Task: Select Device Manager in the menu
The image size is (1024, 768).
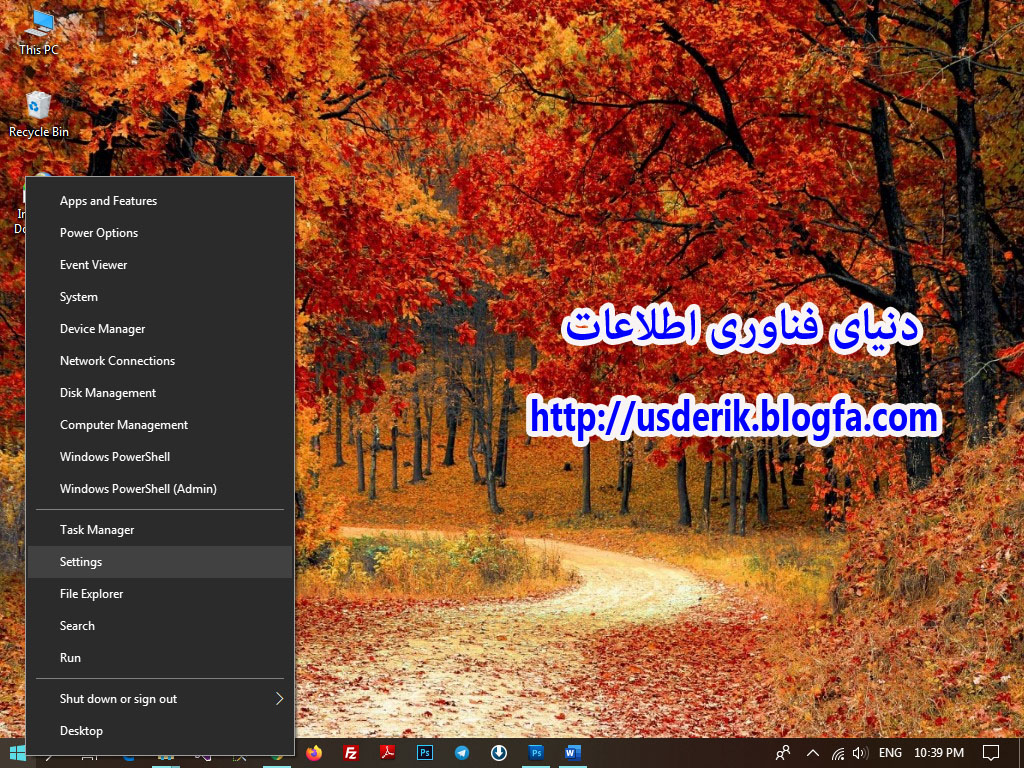Action: click(x=102, y=329)
